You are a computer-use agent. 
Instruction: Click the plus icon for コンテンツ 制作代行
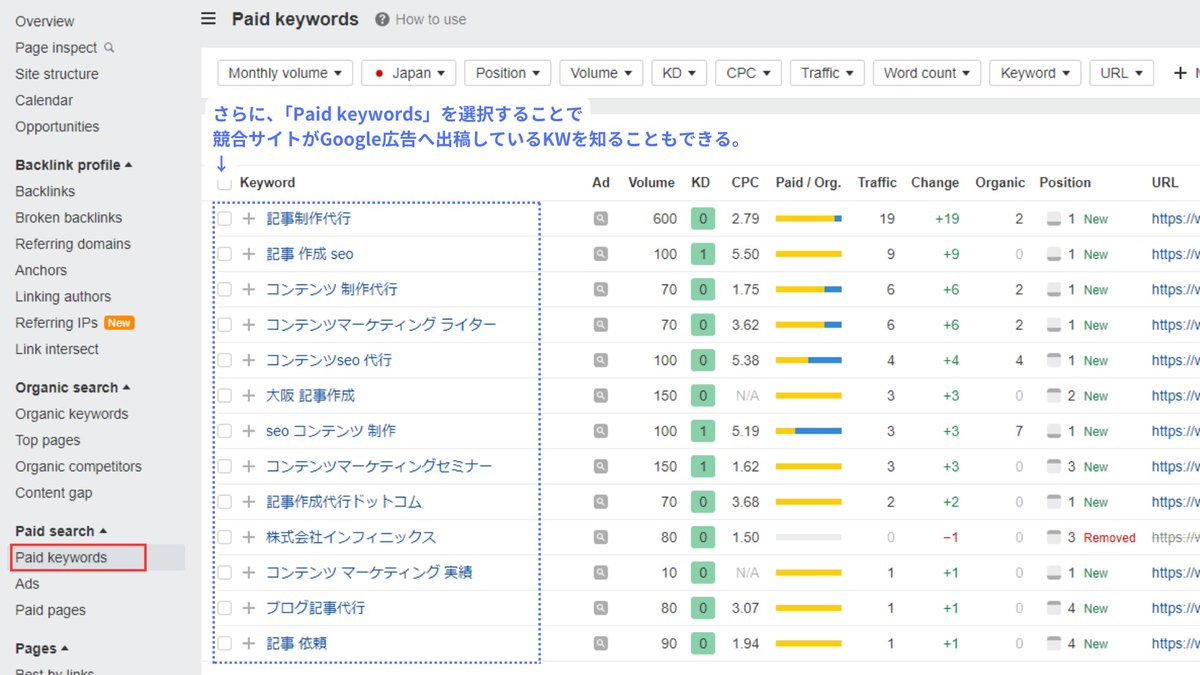tap(249, 289)
